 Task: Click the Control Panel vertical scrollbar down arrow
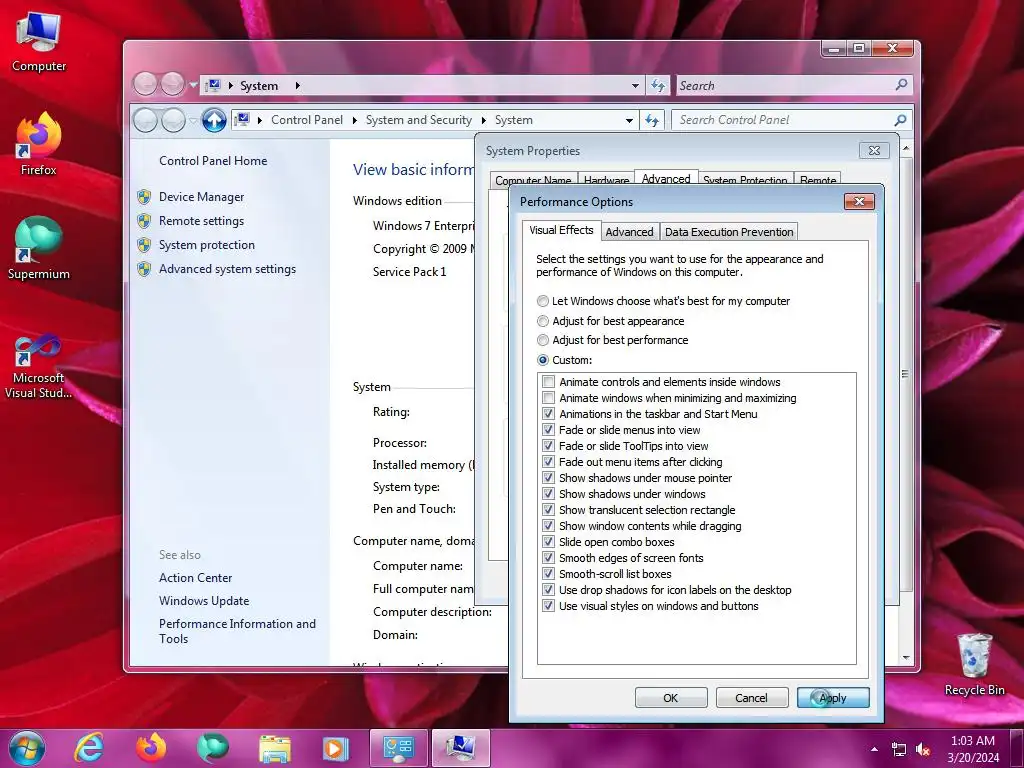906,658
